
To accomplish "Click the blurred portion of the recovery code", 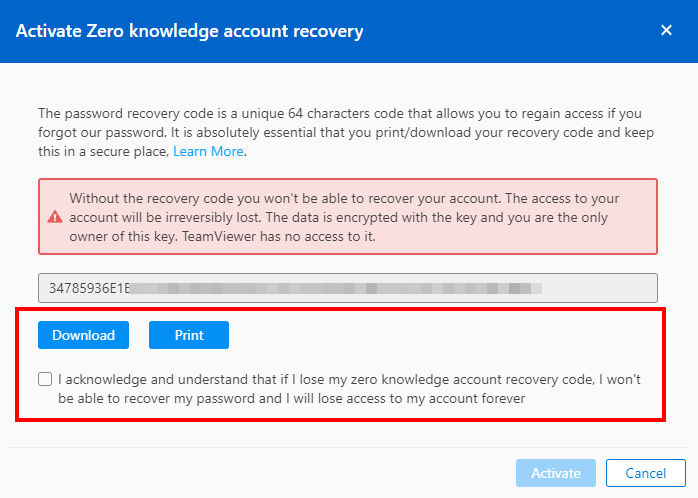I will tap(336, 288).
